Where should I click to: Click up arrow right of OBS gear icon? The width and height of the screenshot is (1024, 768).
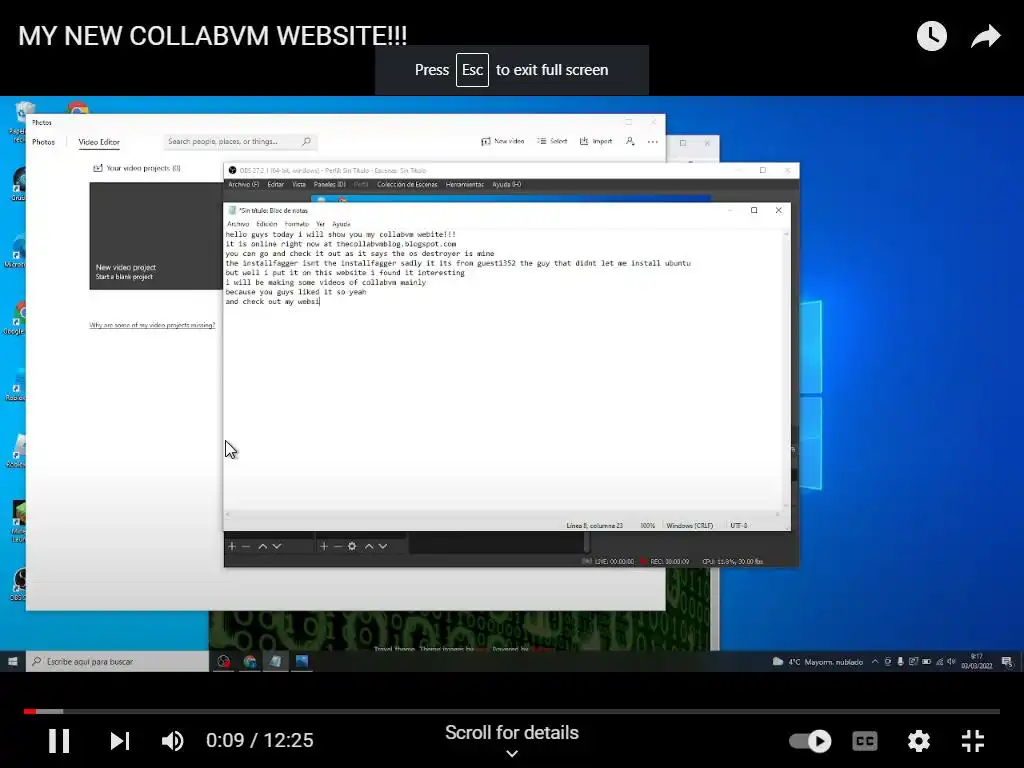point(369,546)
